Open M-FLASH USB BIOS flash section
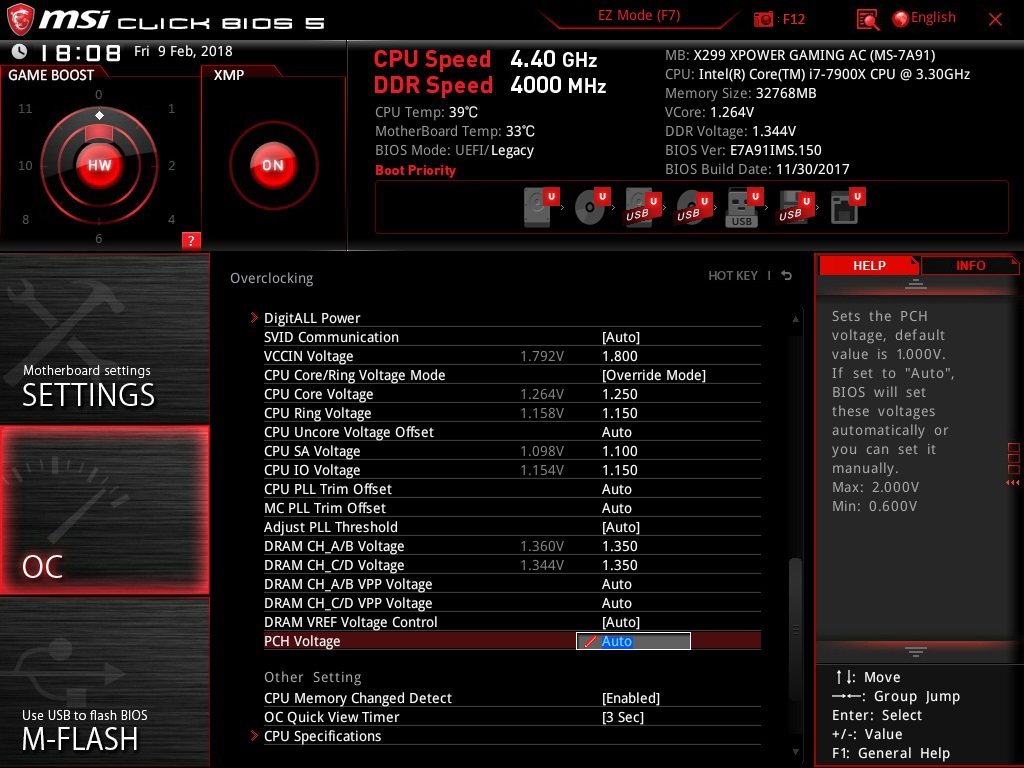 pos(104,682)
